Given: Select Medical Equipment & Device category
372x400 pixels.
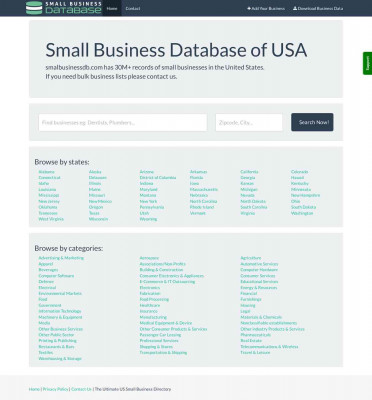Looking at the screenshot, I should 166,323.
